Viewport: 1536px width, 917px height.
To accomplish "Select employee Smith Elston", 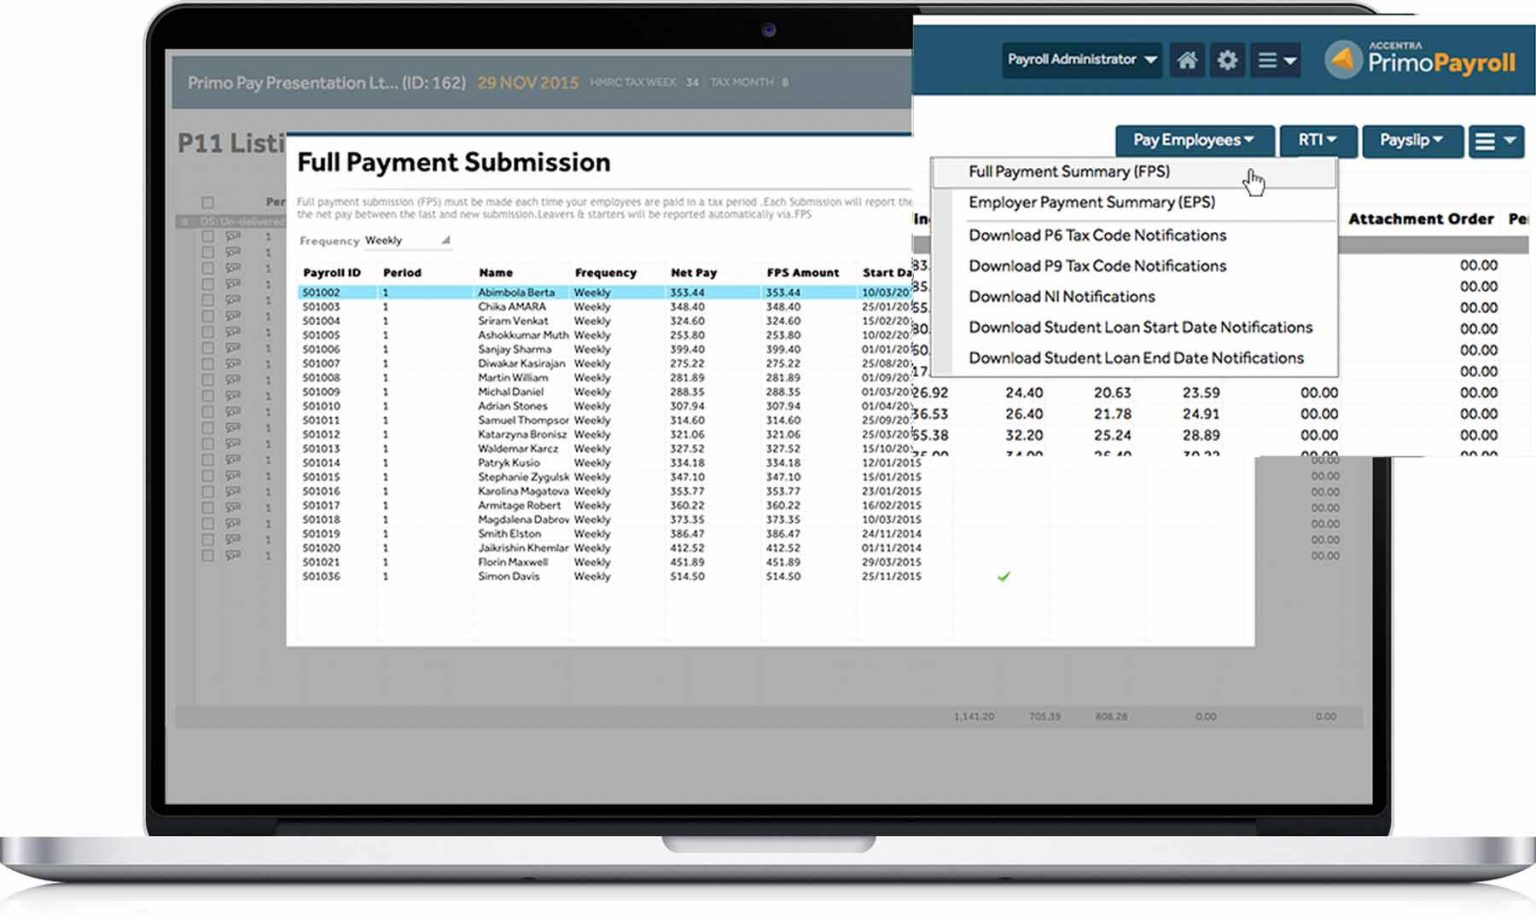I will tap(509, 534).
